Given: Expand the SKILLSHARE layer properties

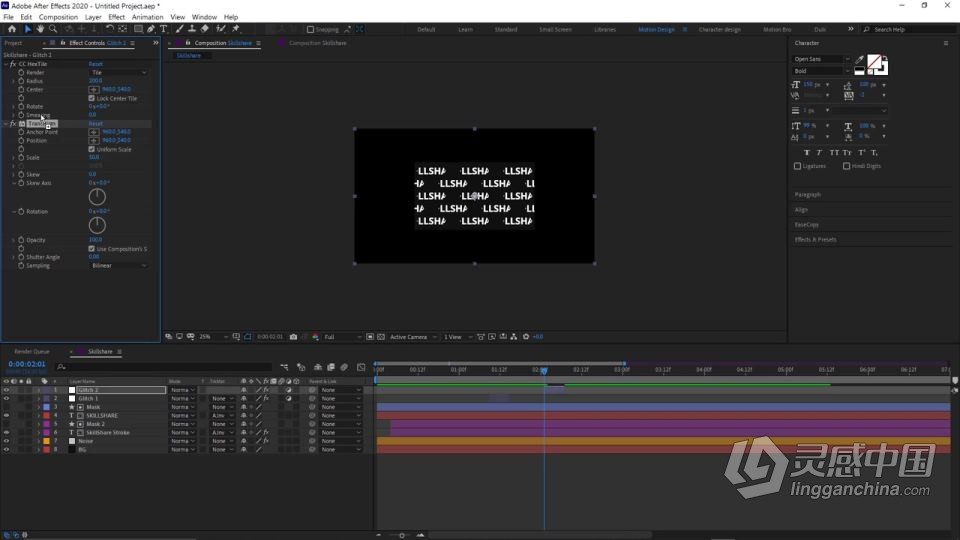Looking at the screenshot, I should coord(38,416).
